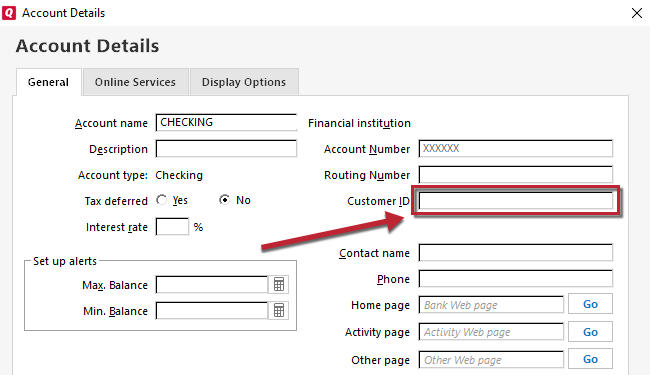Image resolution: width=650 pixels, height=375 pixels.
Task: Click the Min. Balance input field
Action: pos(212,311)
